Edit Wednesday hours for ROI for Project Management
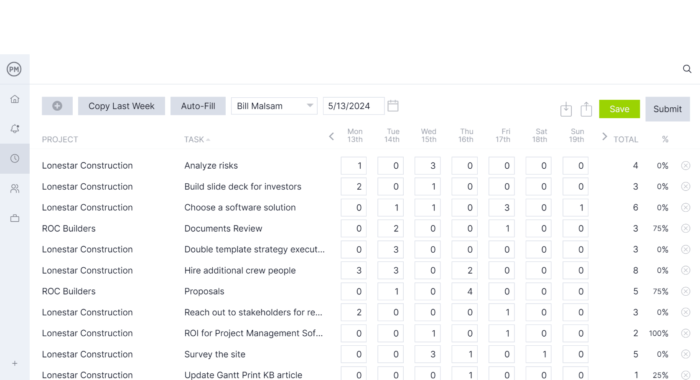700x380 pixels. [x=428, y=334]
